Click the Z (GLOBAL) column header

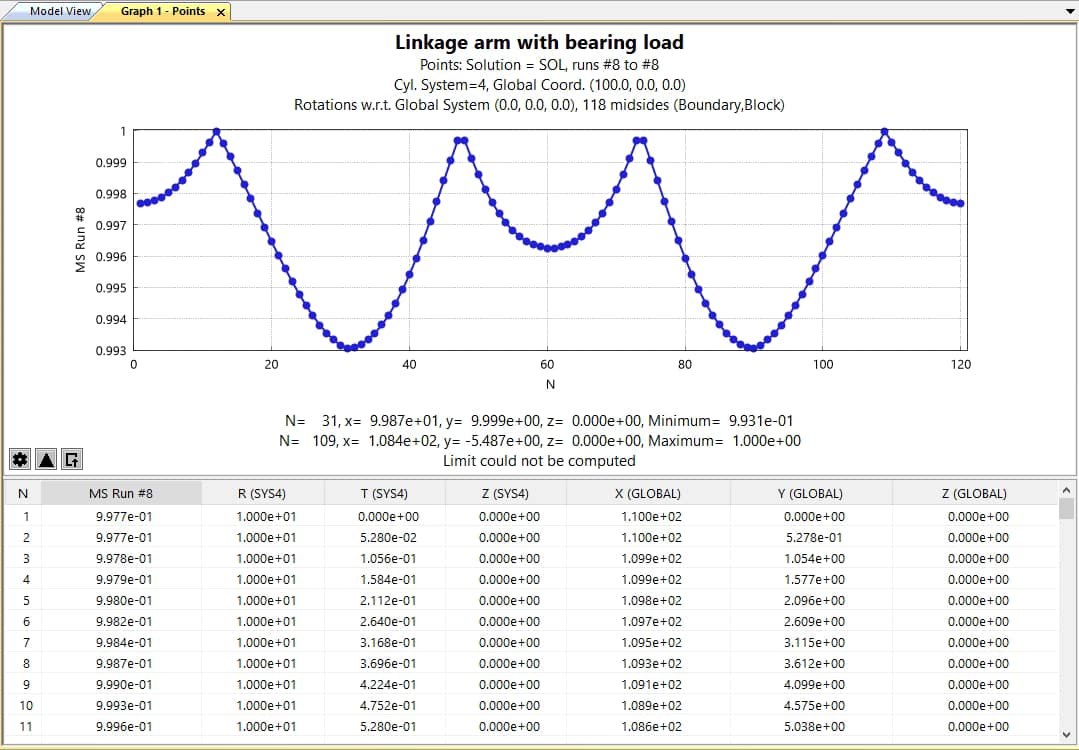point(977,493)
